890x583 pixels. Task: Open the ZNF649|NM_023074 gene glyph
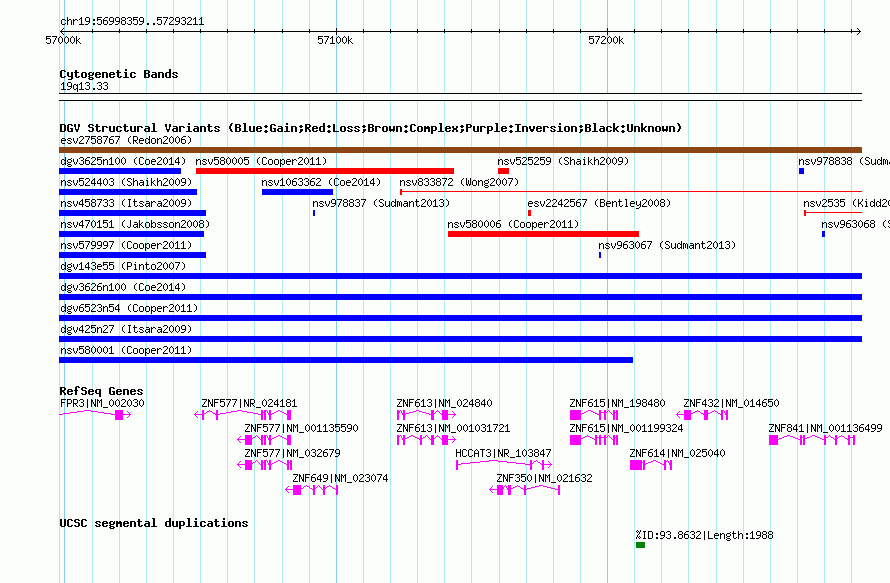coord(312,490)
